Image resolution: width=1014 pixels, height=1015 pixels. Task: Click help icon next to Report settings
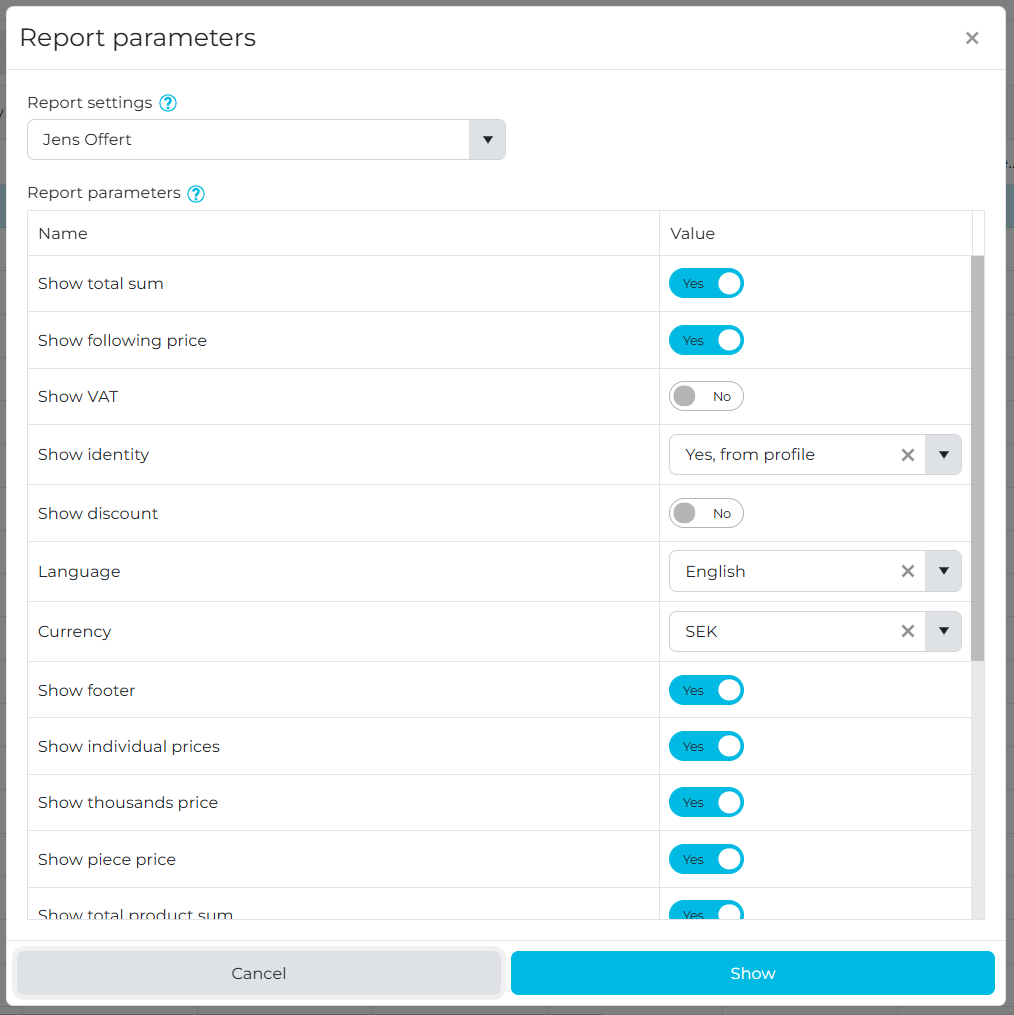(168, 103)
